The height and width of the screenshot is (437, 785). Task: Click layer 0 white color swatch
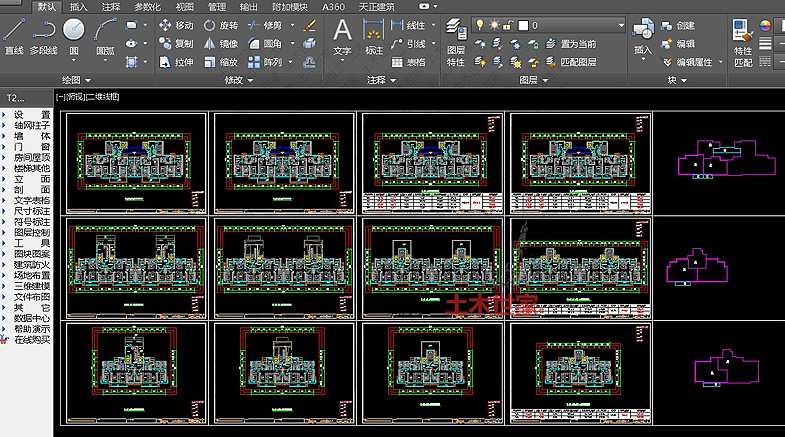coord(523,25)
